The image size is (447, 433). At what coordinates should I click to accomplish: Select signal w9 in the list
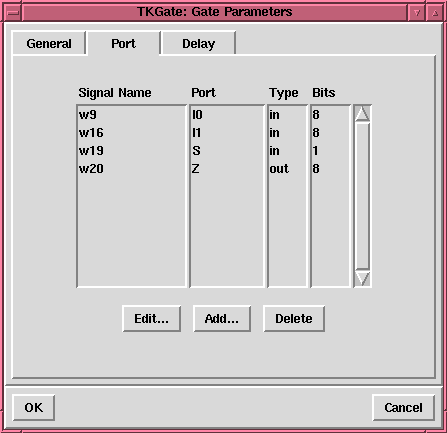pos(88,115)
